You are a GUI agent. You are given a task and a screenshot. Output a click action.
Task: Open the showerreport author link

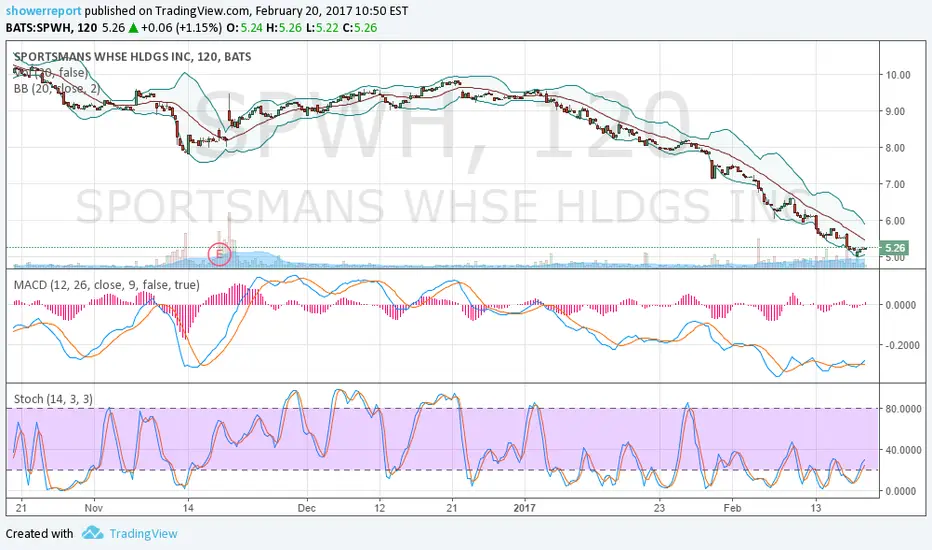coord(43,11)
